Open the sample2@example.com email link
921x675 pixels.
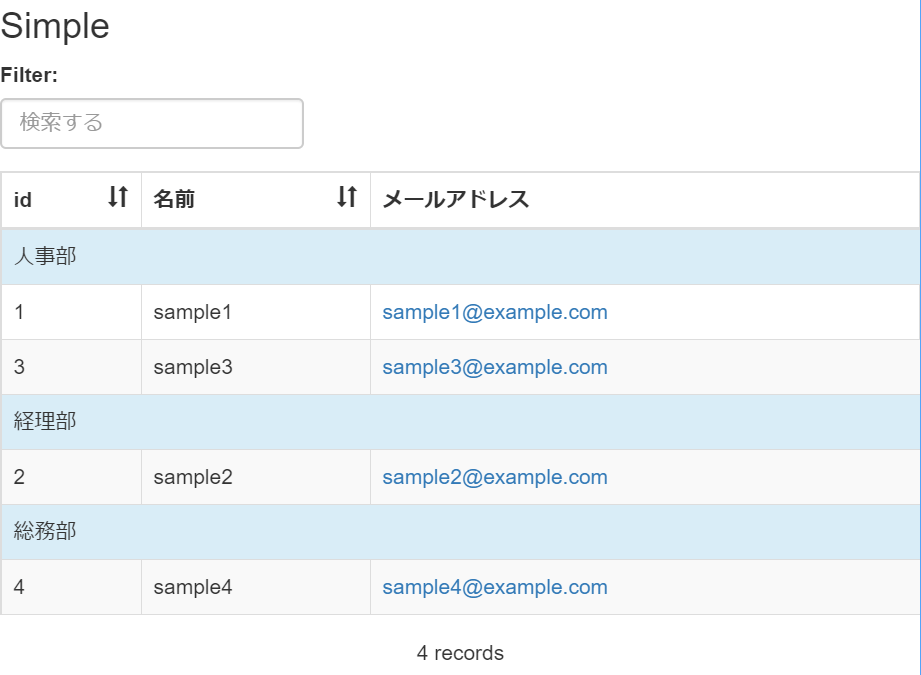[x=494, y=477]
